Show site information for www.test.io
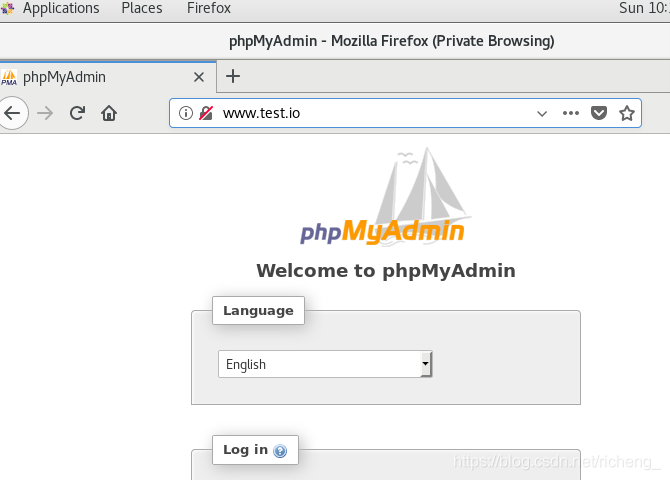670x480 pixels. coord(185,113)
